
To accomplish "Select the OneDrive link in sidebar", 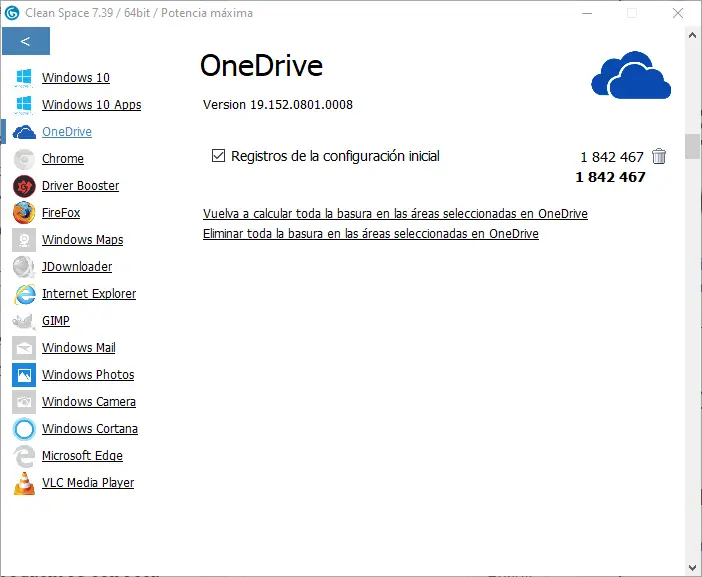I will (x=67, y=132).
